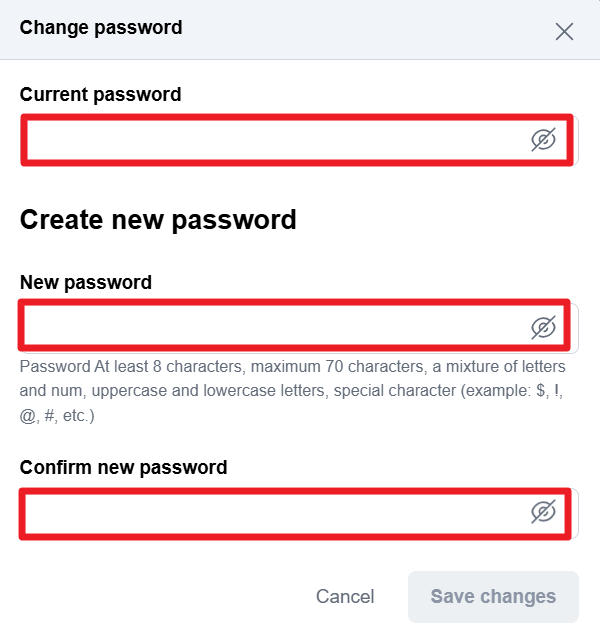Viewport: 600px width, 641px height.
Task: Click the Create new password heading
Action: [158, 220]
